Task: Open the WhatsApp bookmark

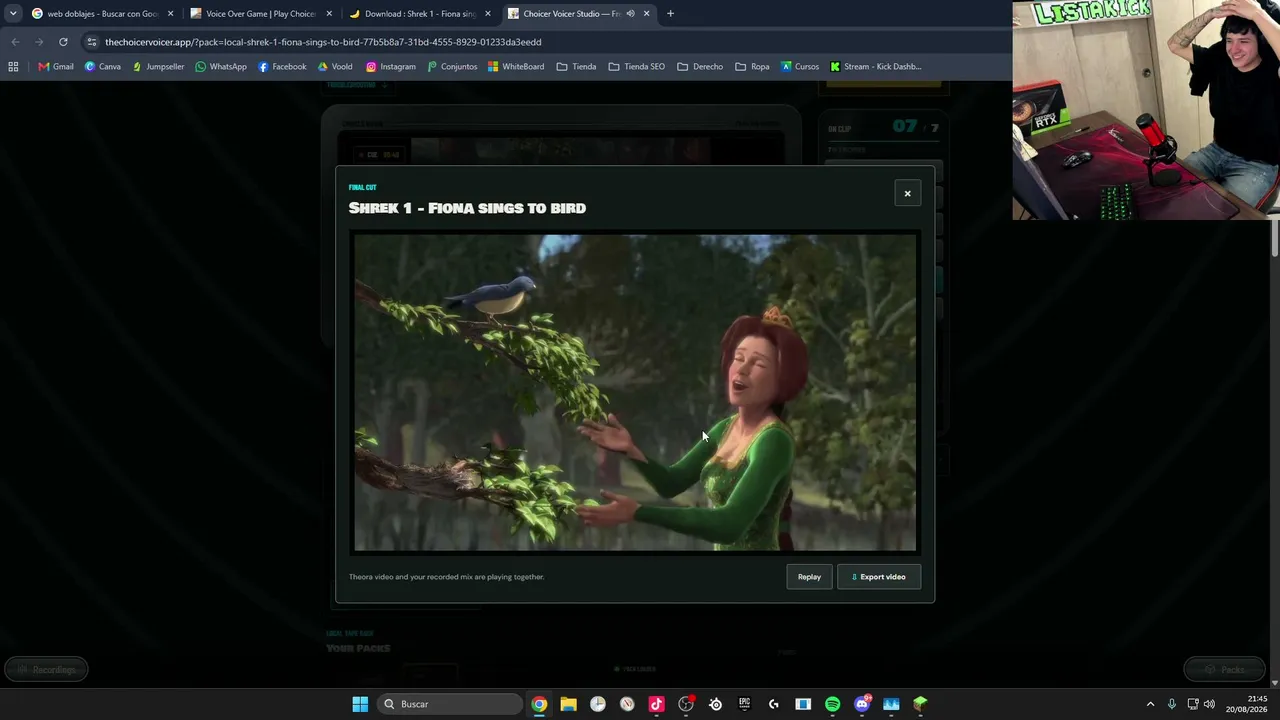Action: 221,67
